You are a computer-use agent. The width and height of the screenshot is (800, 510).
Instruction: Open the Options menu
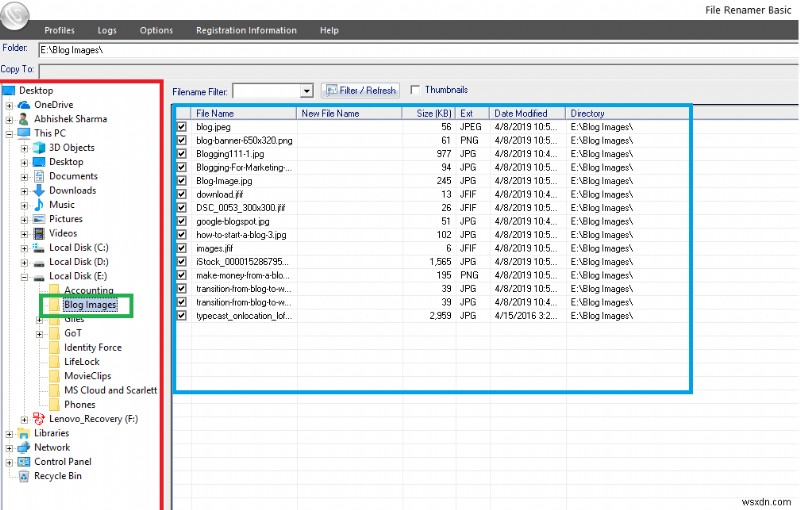click(156, 30)
